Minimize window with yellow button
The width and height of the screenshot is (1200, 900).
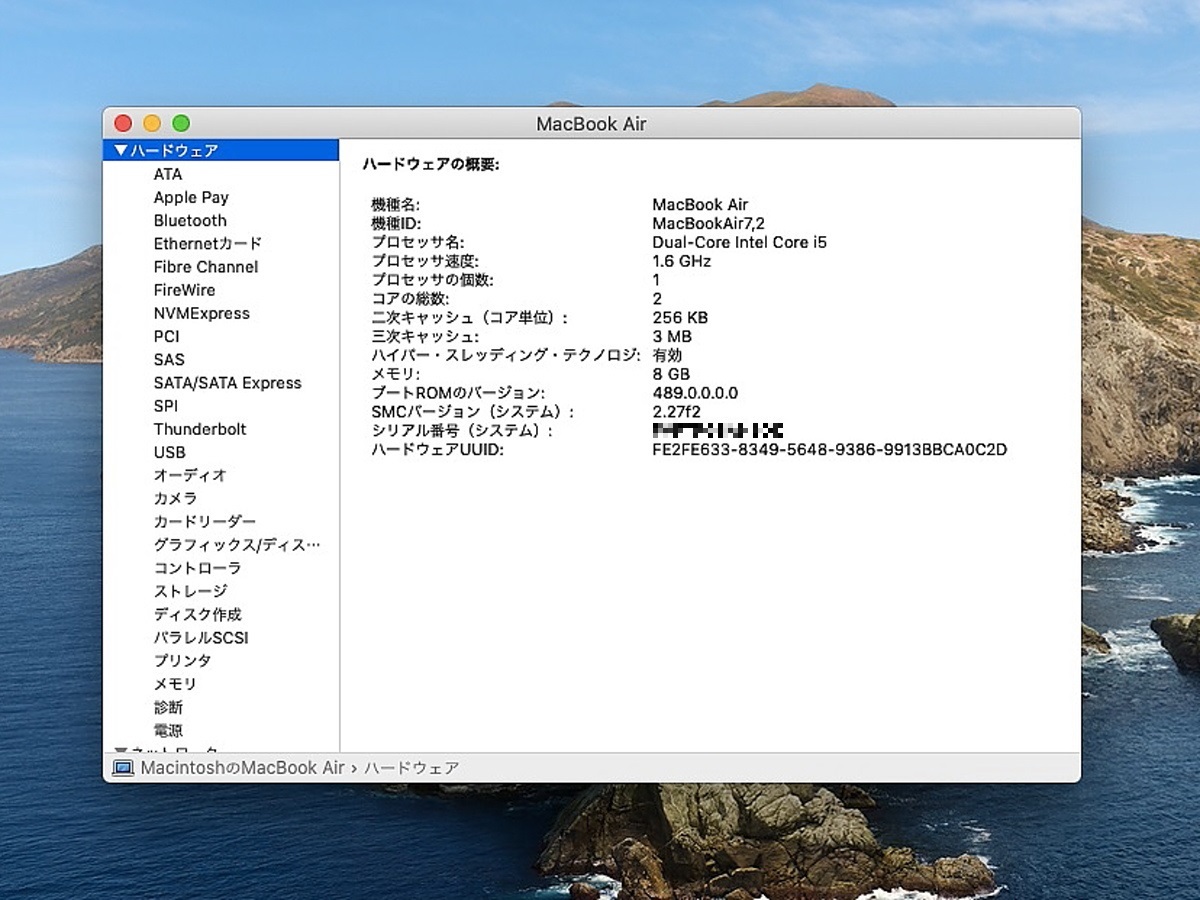point(152,123)
